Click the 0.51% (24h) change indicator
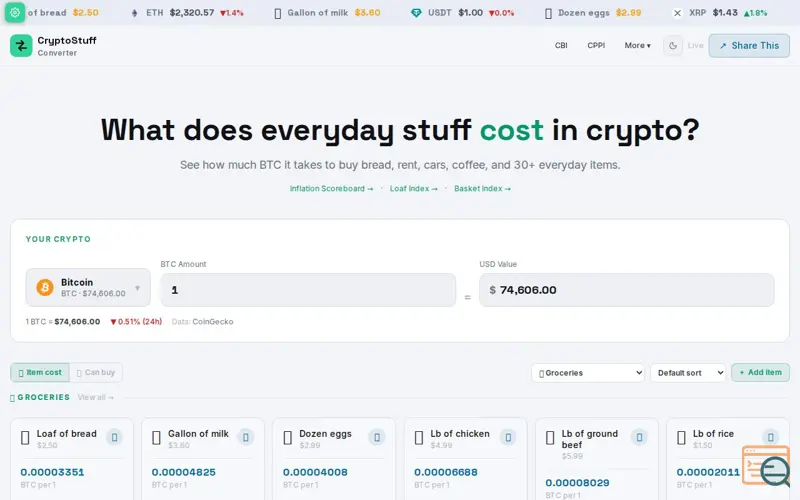This screenshot has height=500, width=800. pyautogui.click(x=136, y=322)
